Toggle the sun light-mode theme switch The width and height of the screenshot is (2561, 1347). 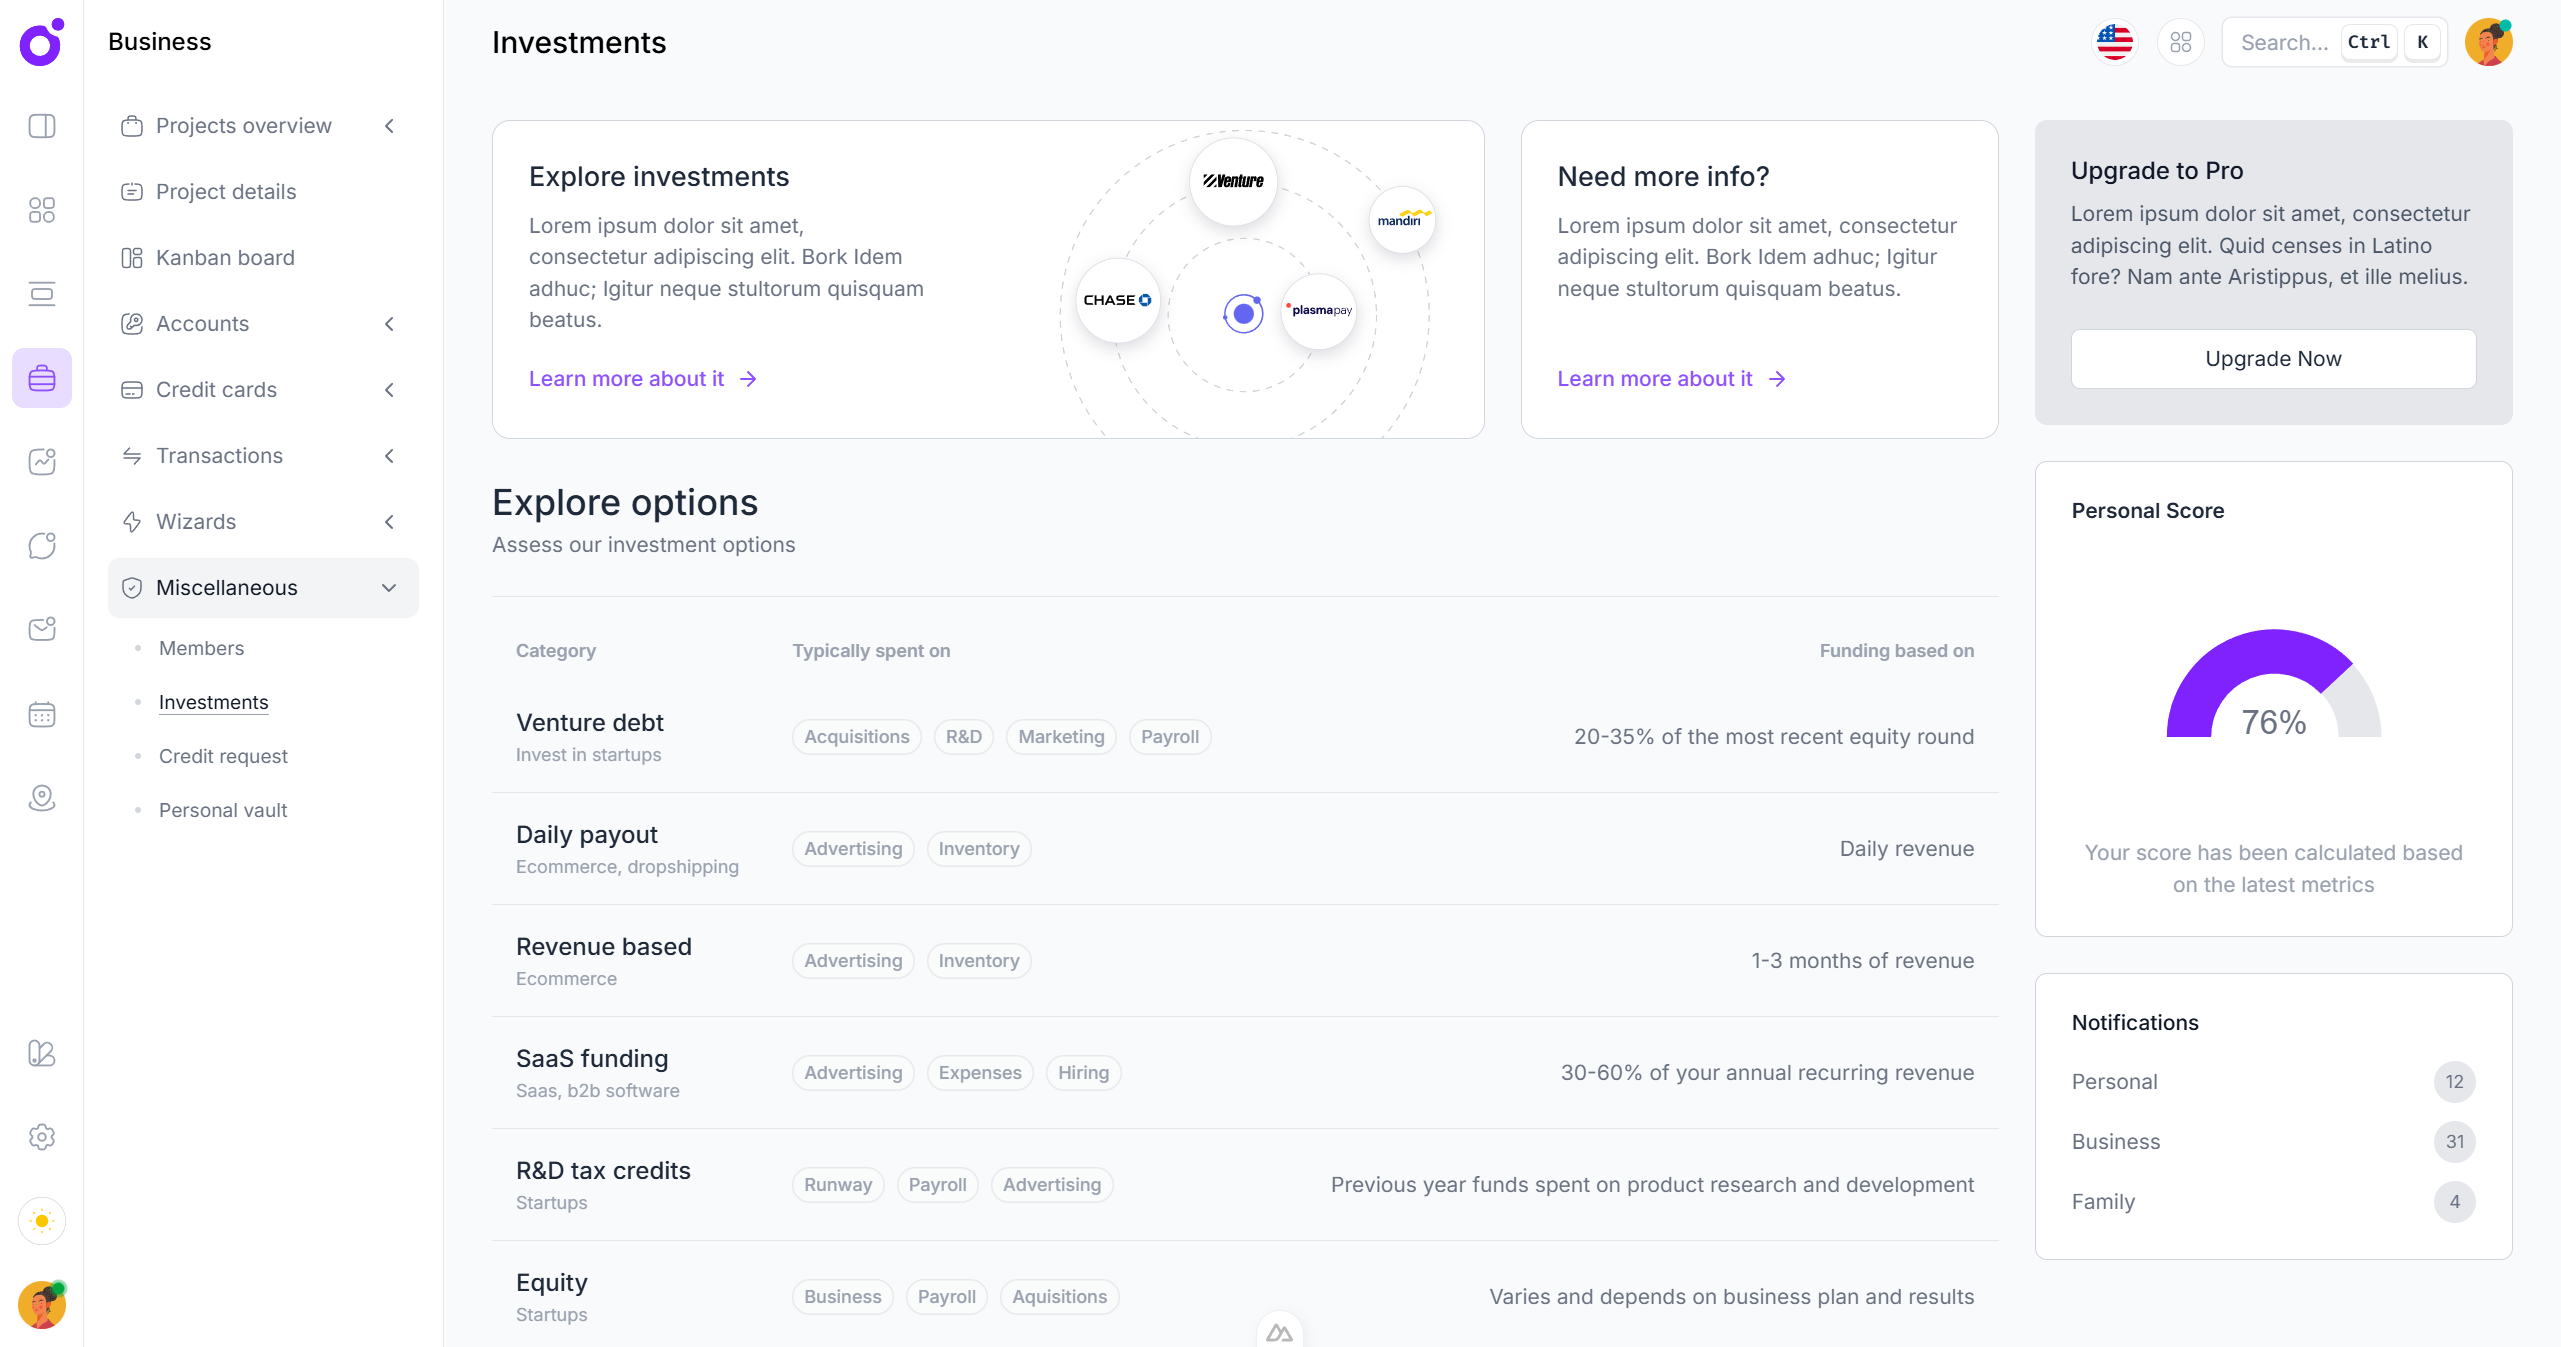pyautogui.click(x=42, y=1221)
